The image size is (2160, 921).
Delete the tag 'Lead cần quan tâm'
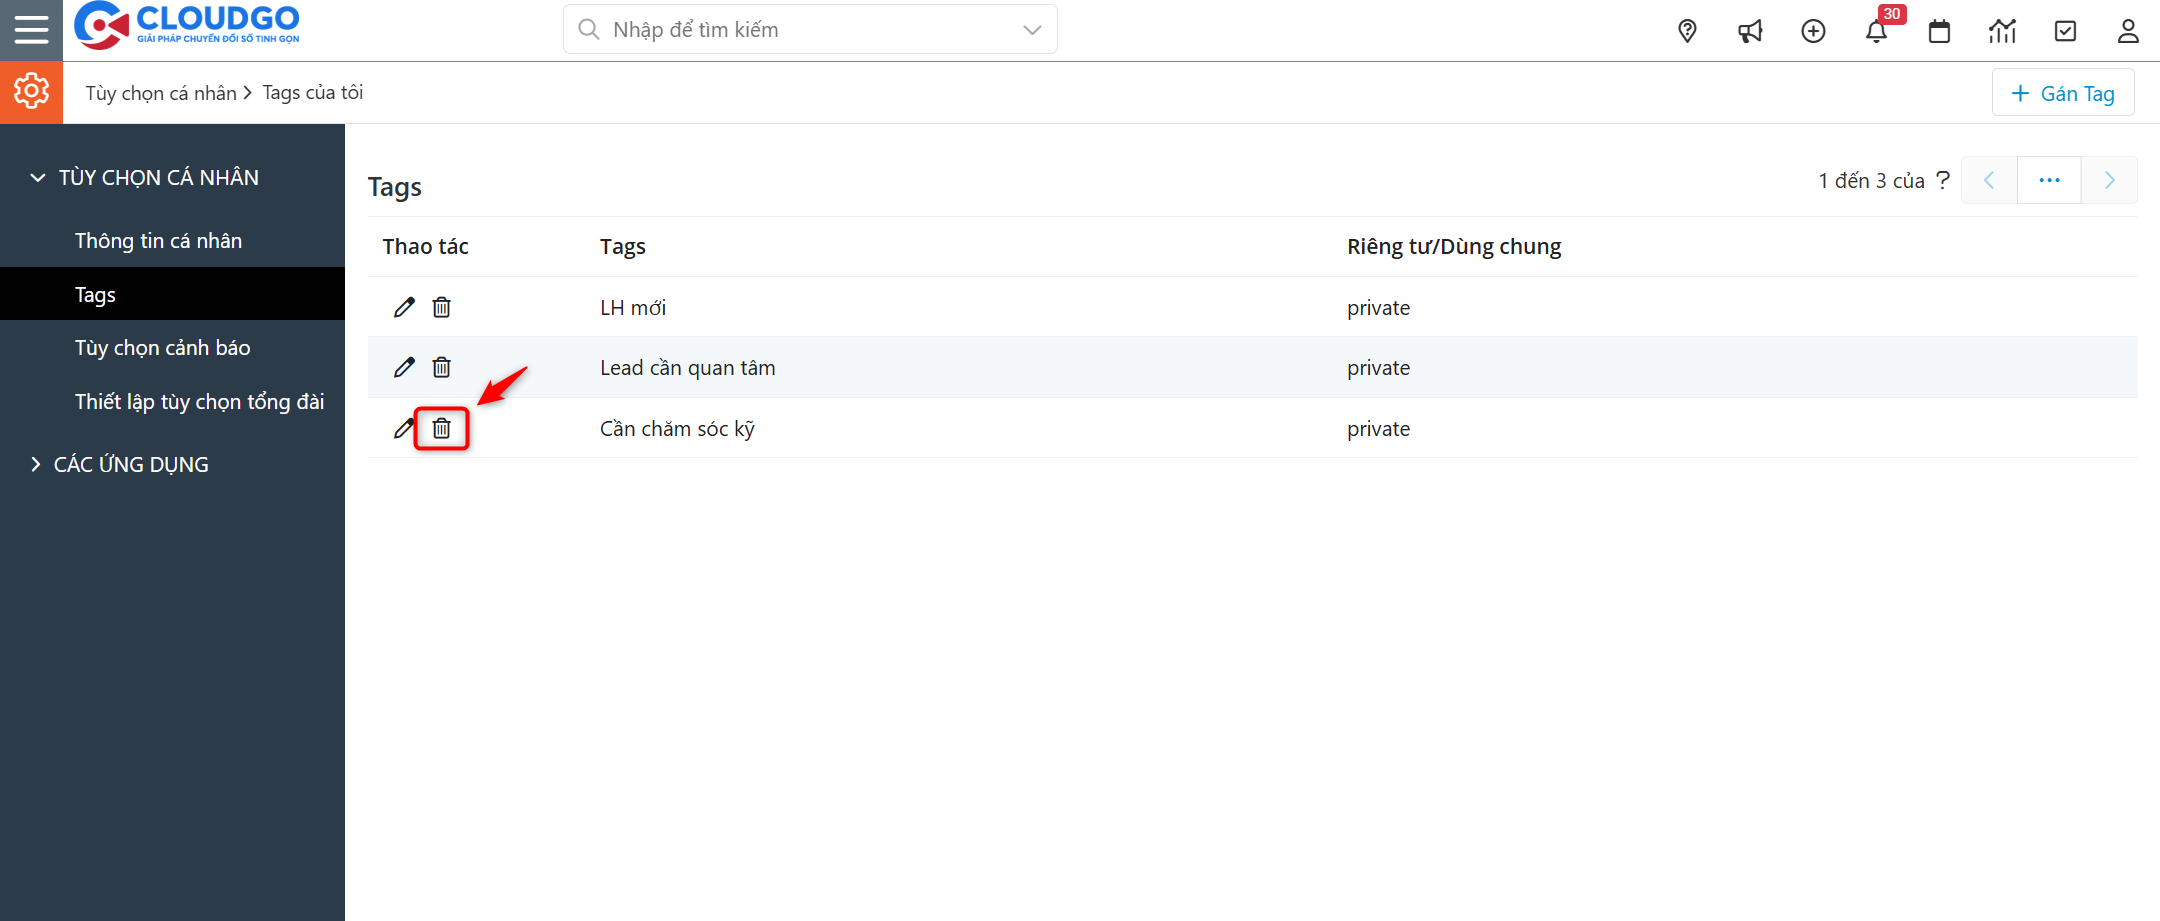point(441,367)
